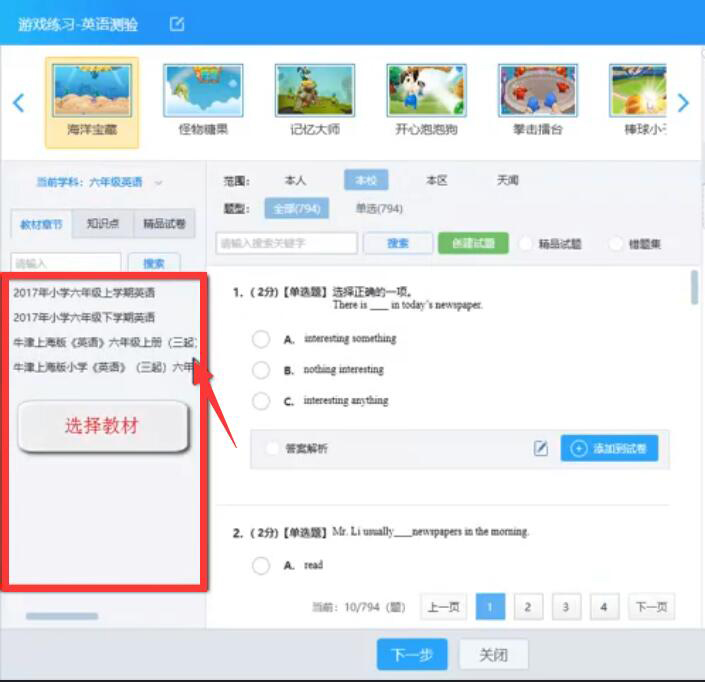705x682 pixels.
Task: Click the green 创建试题 button
Action: tap(473, 243)
